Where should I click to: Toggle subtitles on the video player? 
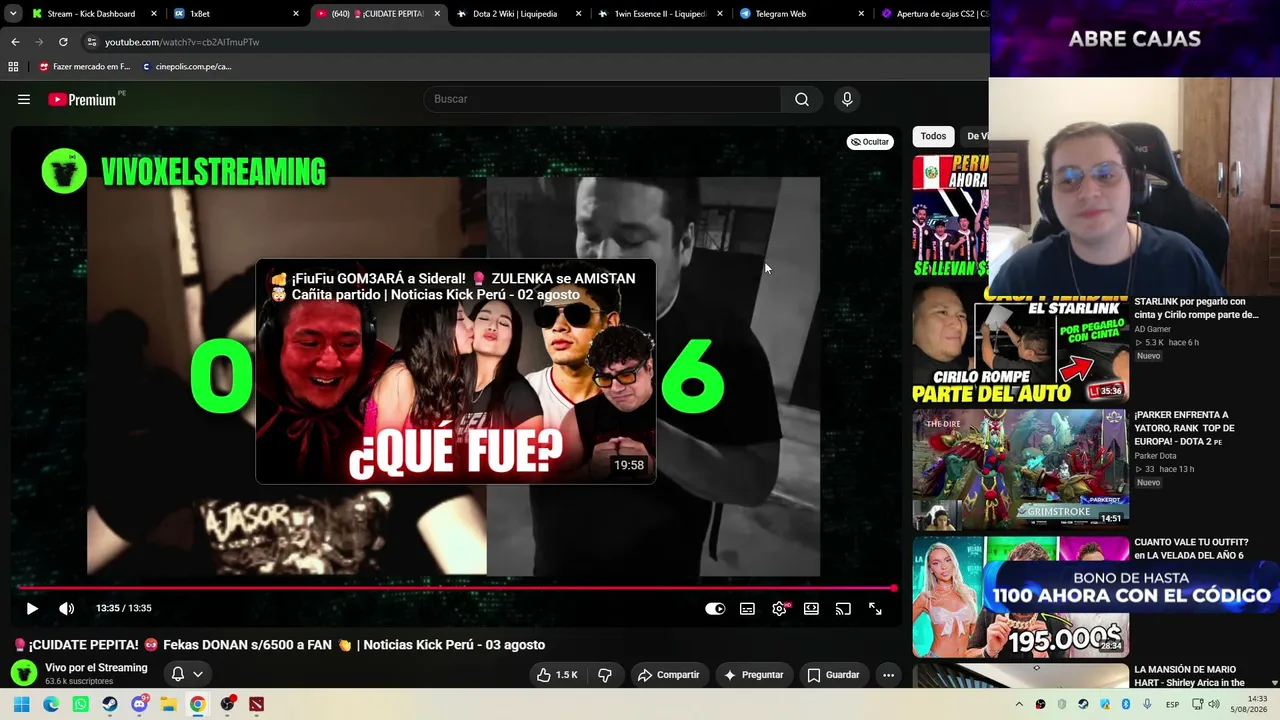tap(747, 608)
